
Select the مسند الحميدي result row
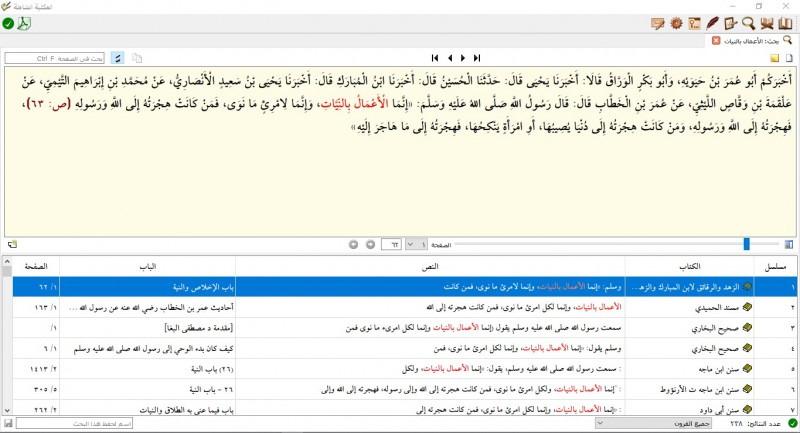pyautogui.click(x=404, y=308)
